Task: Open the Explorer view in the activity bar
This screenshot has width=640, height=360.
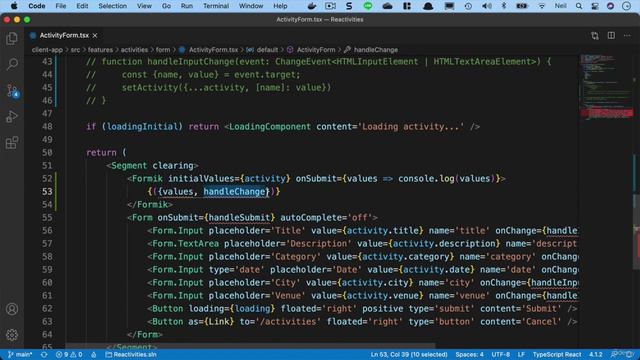Action: coord(12,38)
